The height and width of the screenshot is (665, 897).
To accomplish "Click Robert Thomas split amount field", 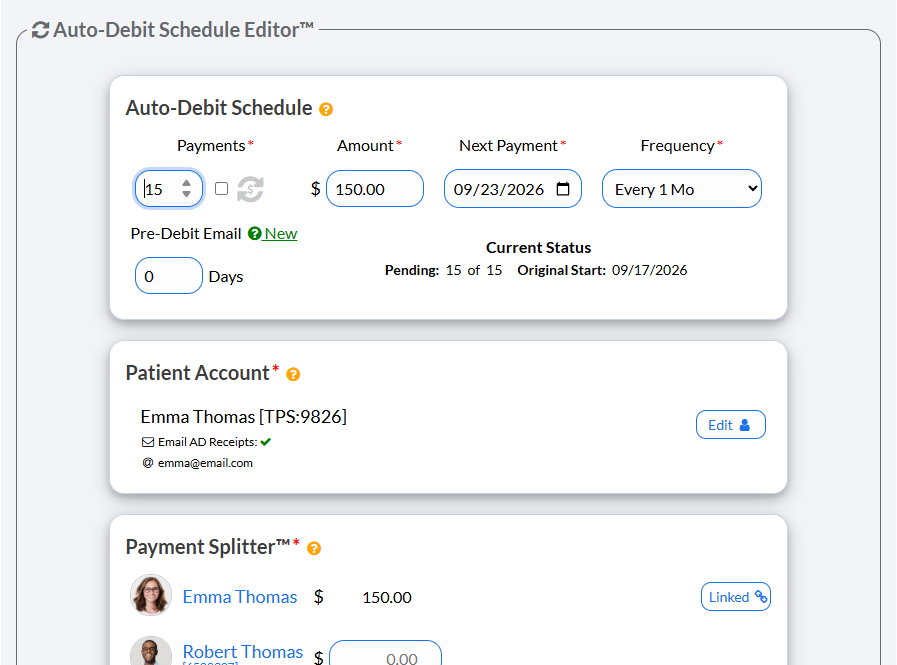I will pyautogui.click(x=386, y=653).
